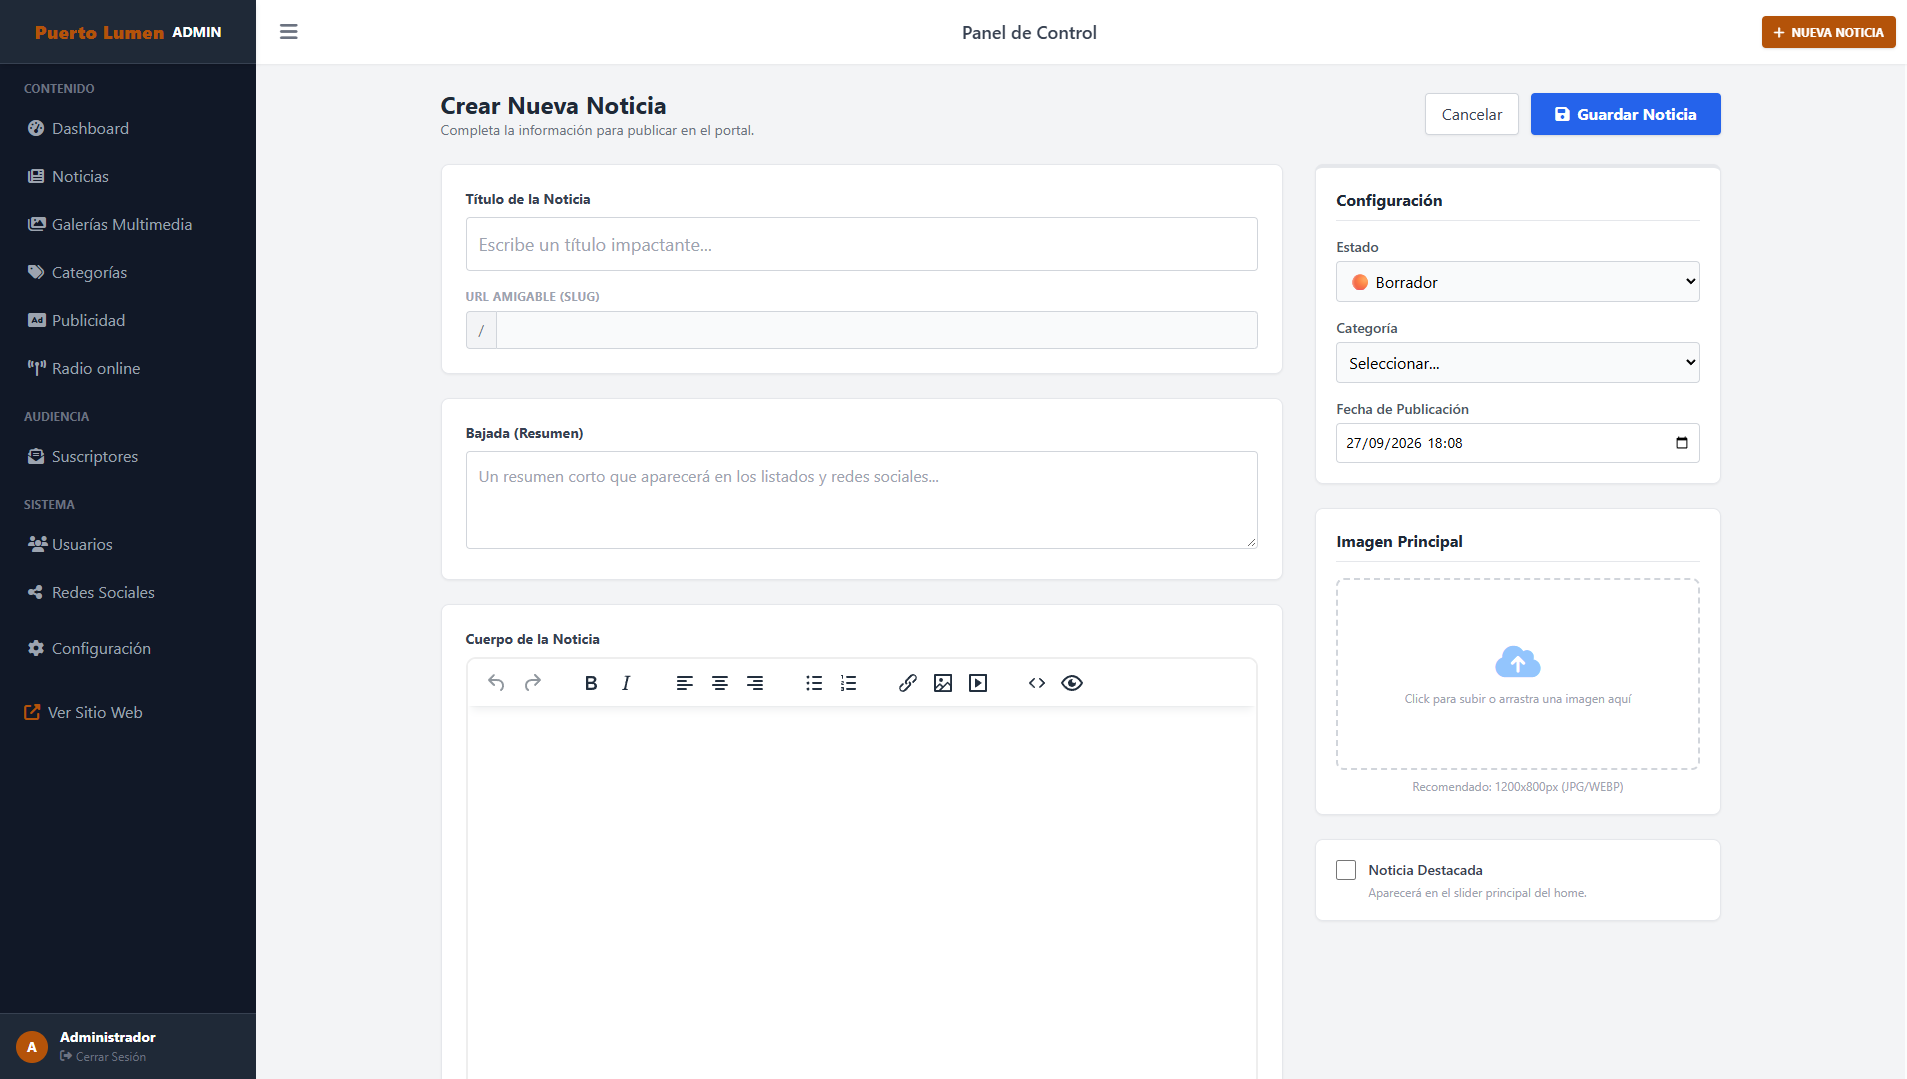Click the Cancelar button
This screenshot has width=1907, height=1079.
1471,114
